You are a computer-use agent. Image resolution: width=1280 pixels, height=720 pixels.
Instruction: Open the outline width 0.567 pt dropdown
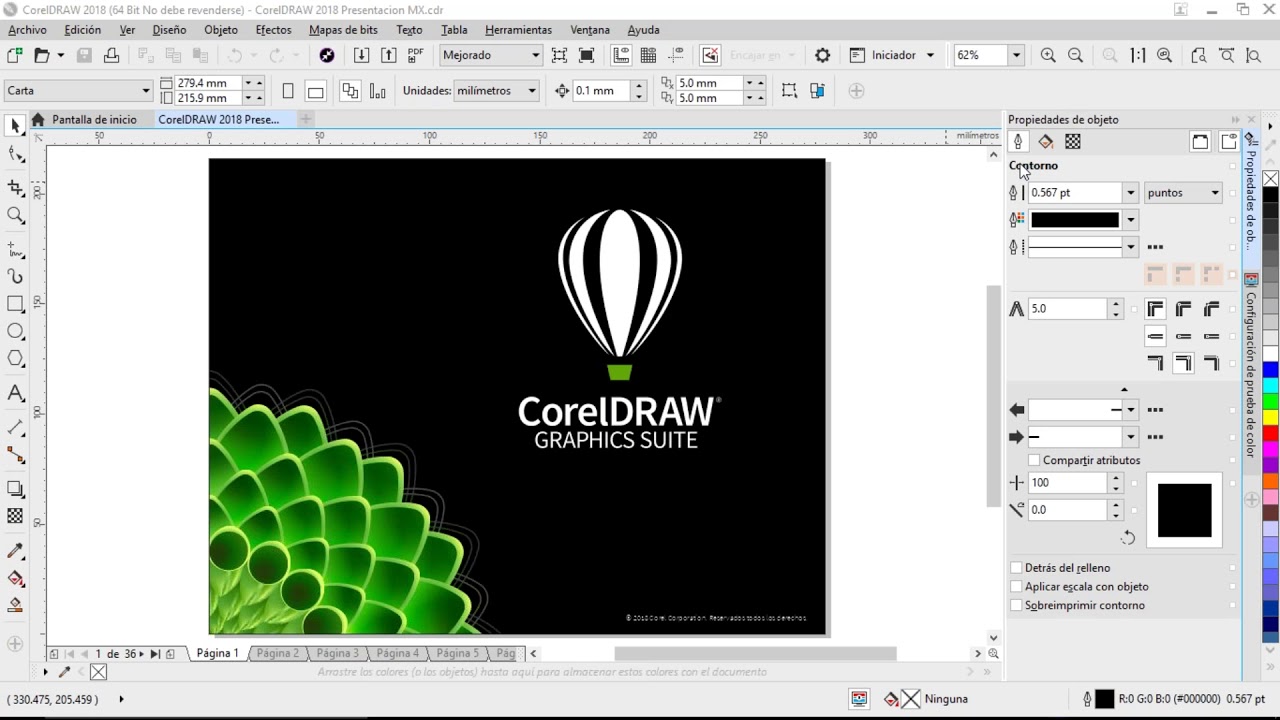(x=1130, y=193)
